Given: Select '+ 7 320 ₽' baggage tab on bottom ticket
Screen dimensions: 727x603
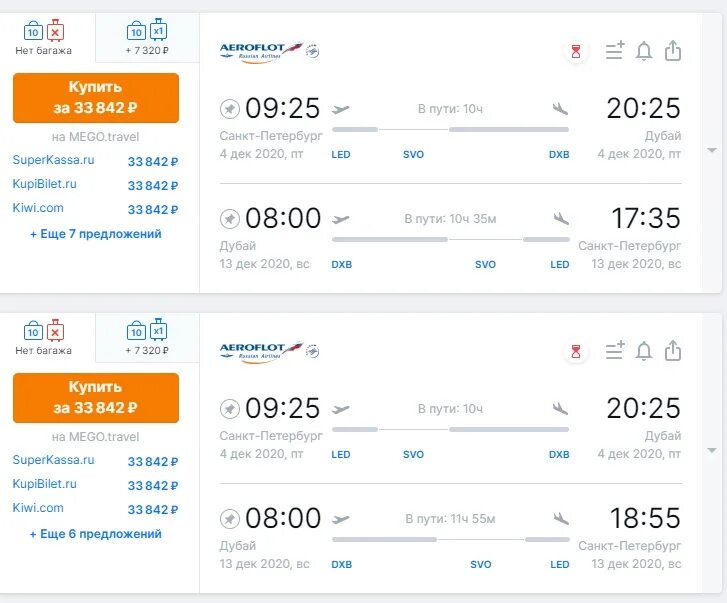Looking at the screenshot, I should (146, 338).
